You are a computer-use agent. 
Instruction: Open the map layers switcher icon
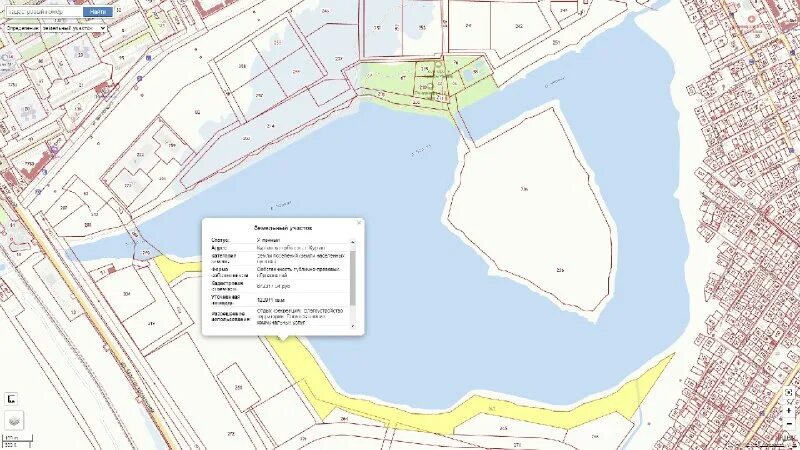(x=14, y=421)
